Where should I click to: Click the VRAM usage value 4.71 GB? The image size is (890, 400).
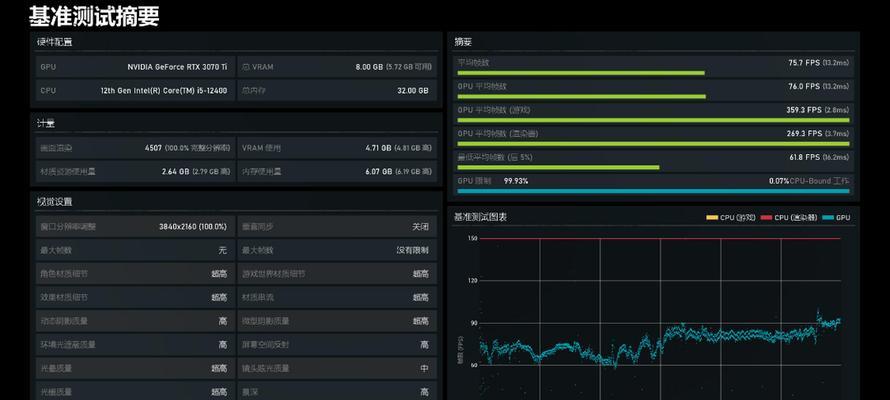[378, 148]
